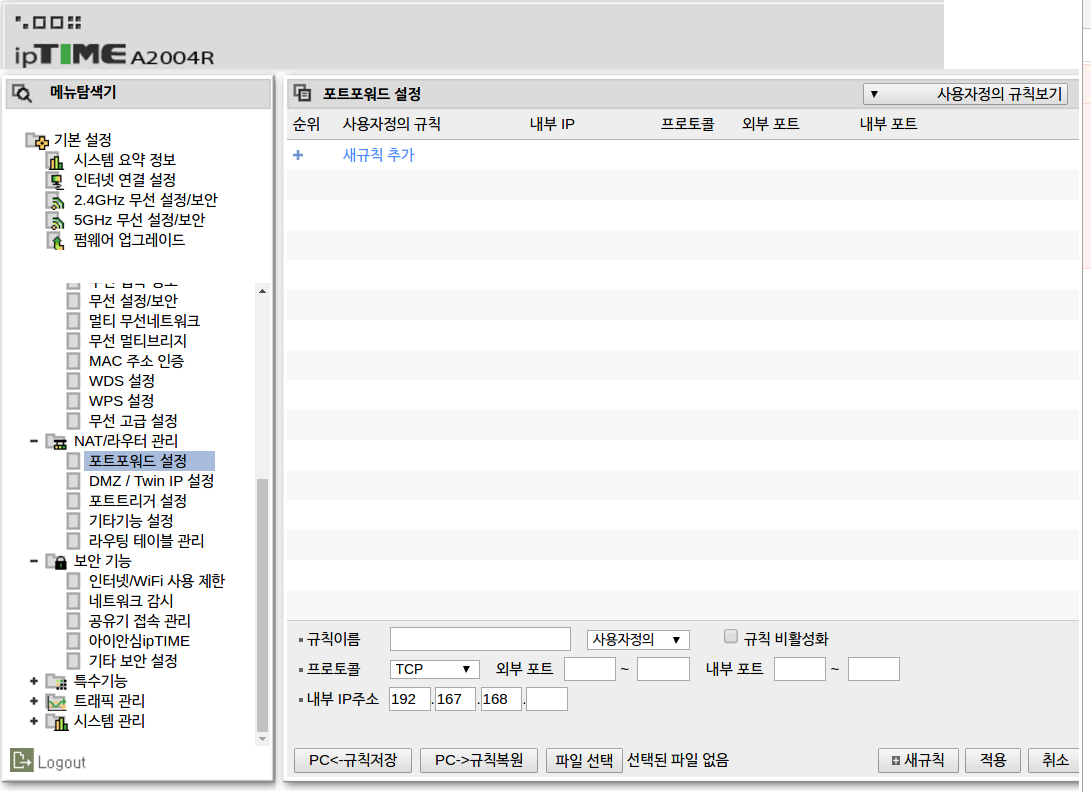The width and height of the screenshot is (1091, 792).
Task: Open WPS 설정 menu item
Action: pos(122,402)
